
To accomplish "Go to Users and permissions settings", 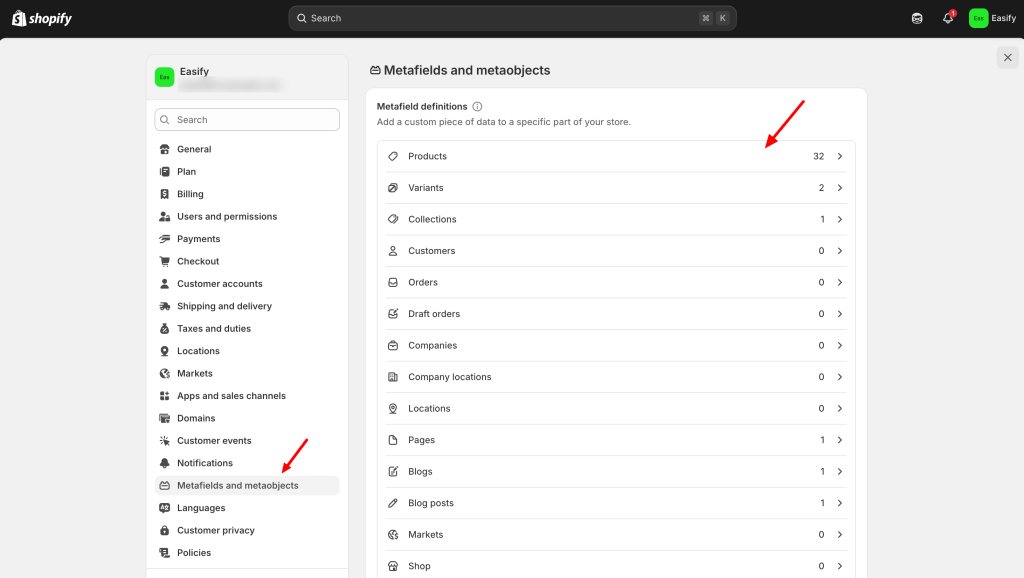I will tap(227, 217).
